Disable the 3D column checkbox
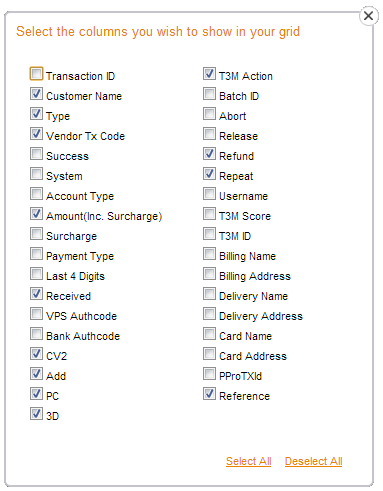 (x=36, y=414)
